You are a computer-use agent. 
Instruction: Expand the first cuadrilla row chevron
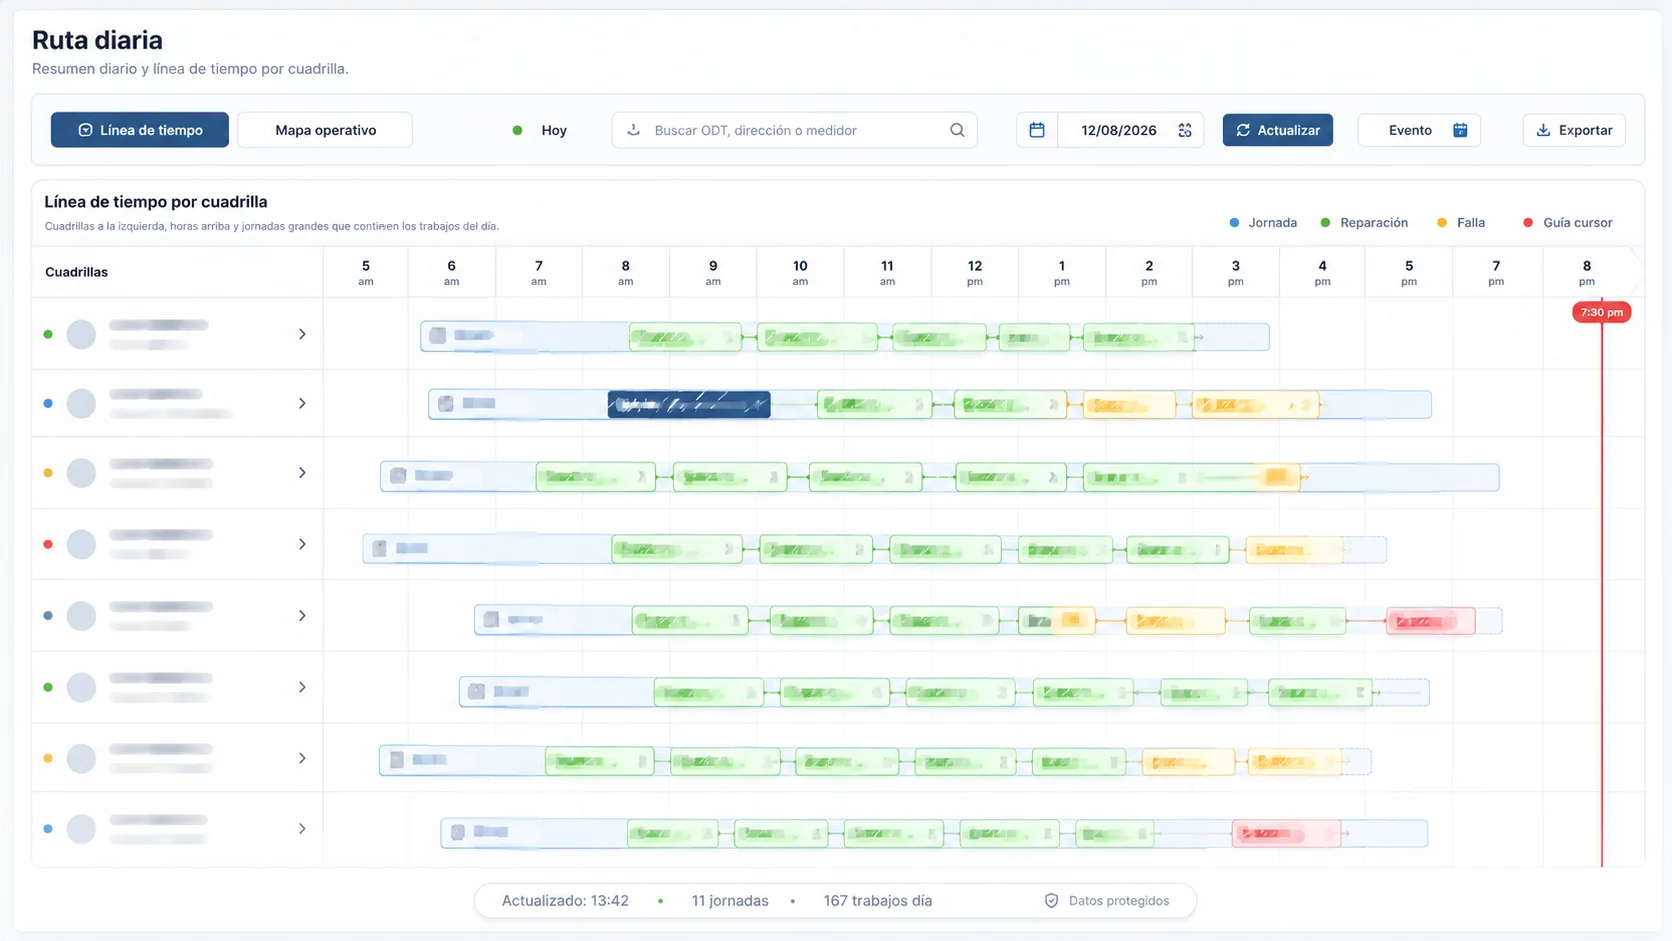tap(302, 334)
